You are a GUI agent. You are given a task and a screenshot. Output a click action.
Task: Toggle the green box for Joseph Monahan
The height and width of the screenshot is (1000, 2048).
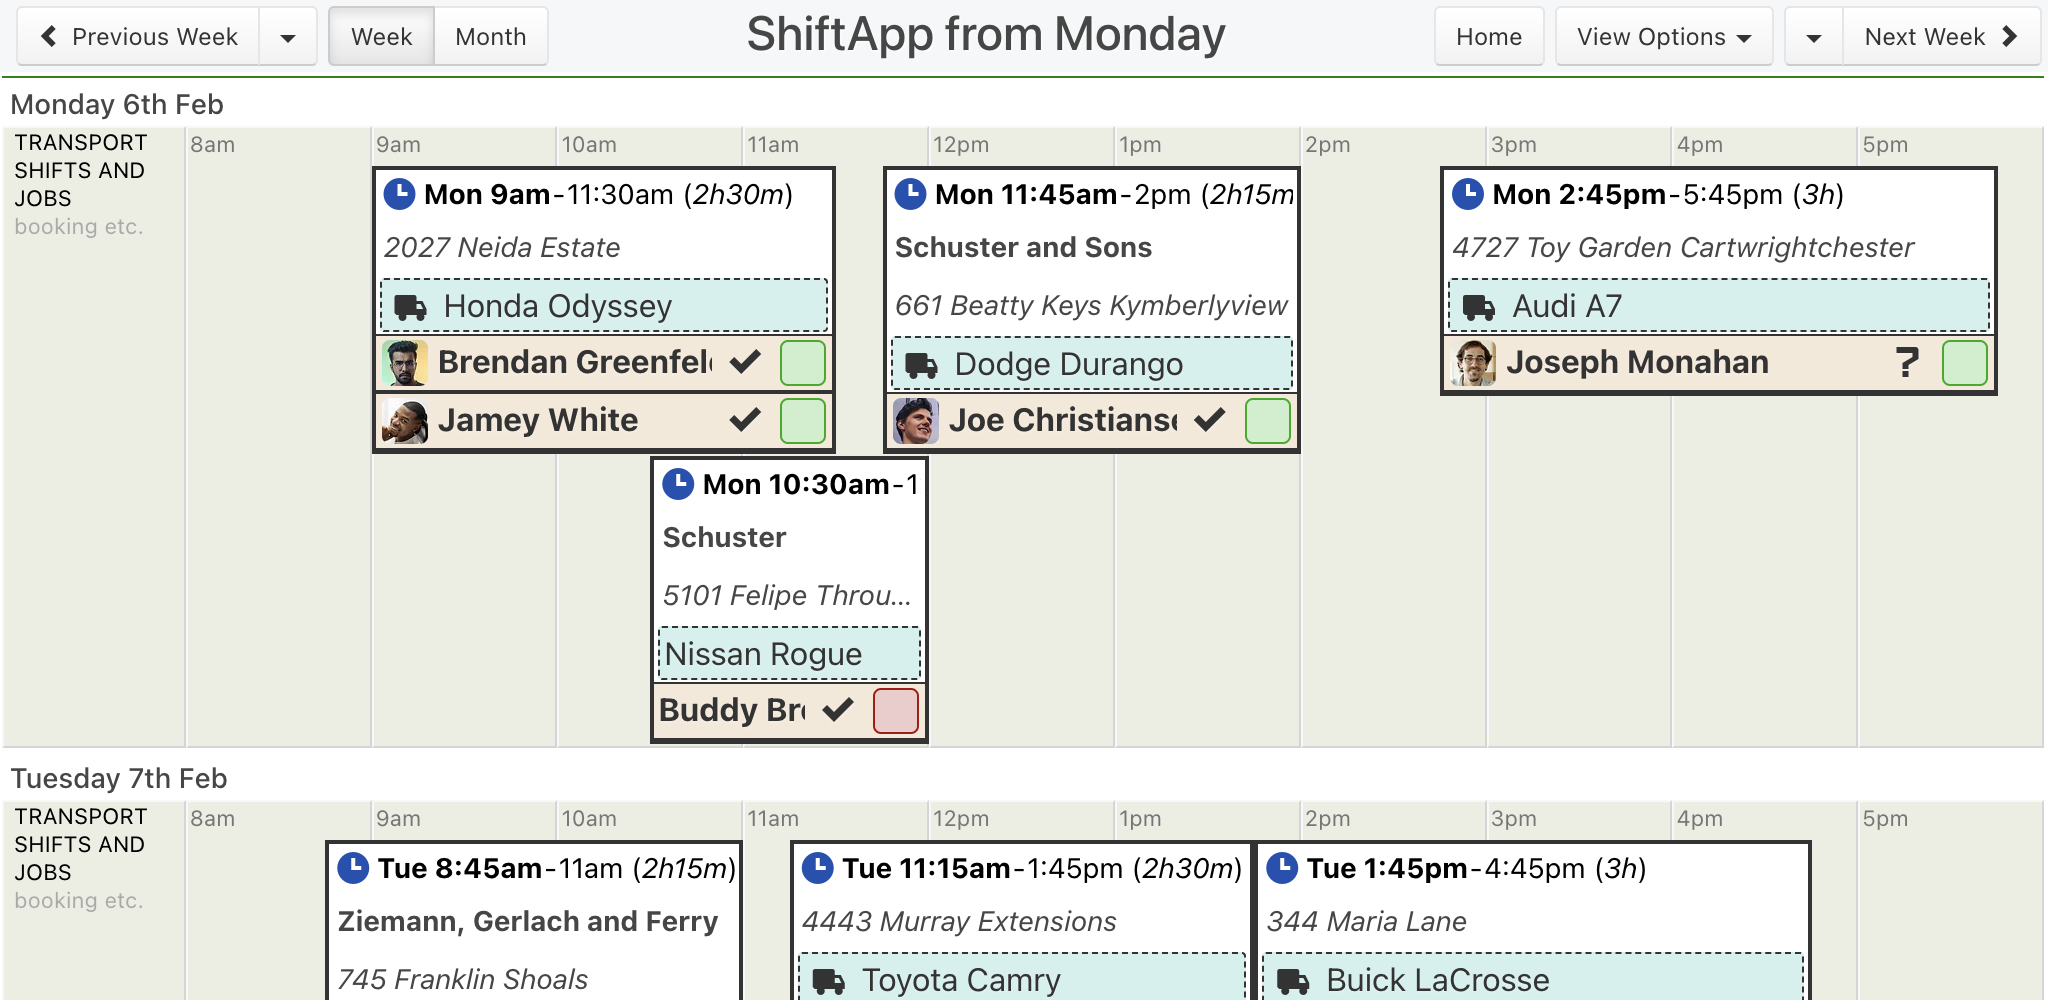coord(1965,363)
